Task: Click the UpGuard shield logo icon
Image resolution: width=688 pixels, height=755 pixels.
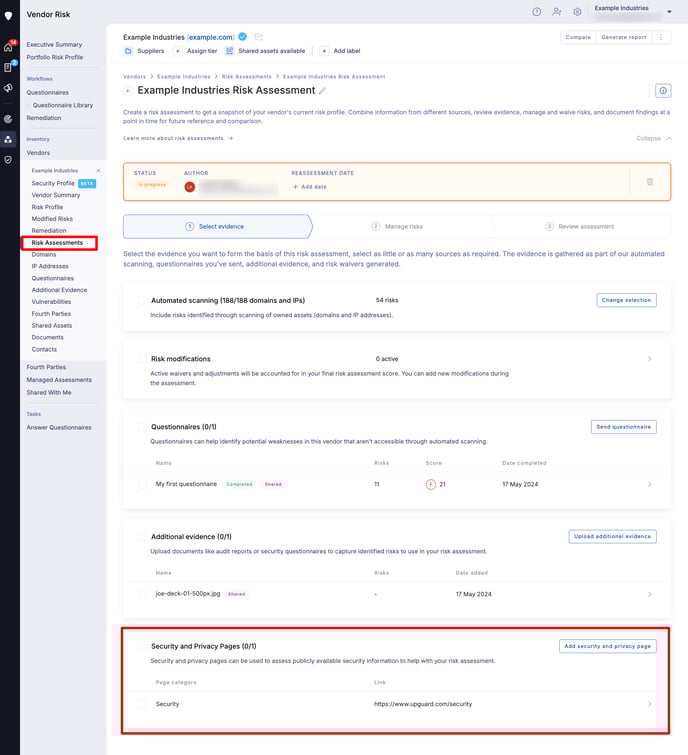Action: pos(8,15)
